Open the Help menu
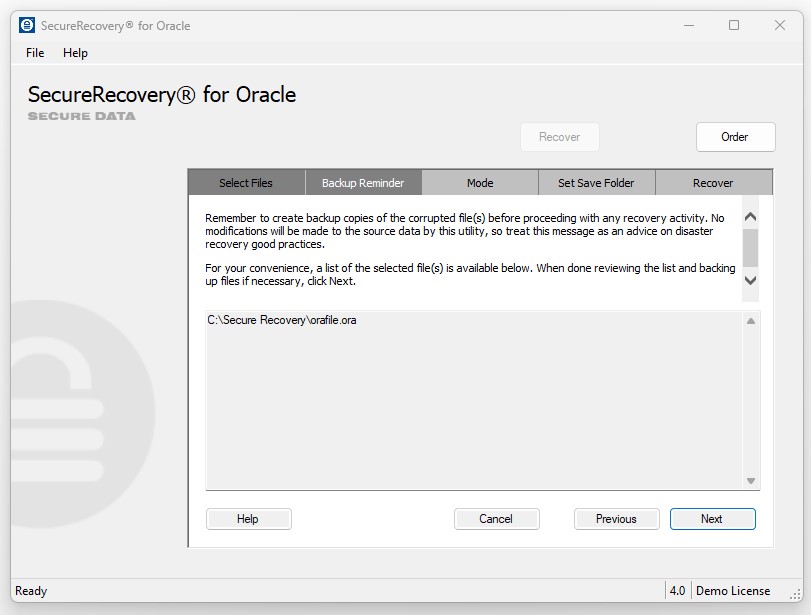Viewport: 811px width, 615px height. [x=75, y=53]
